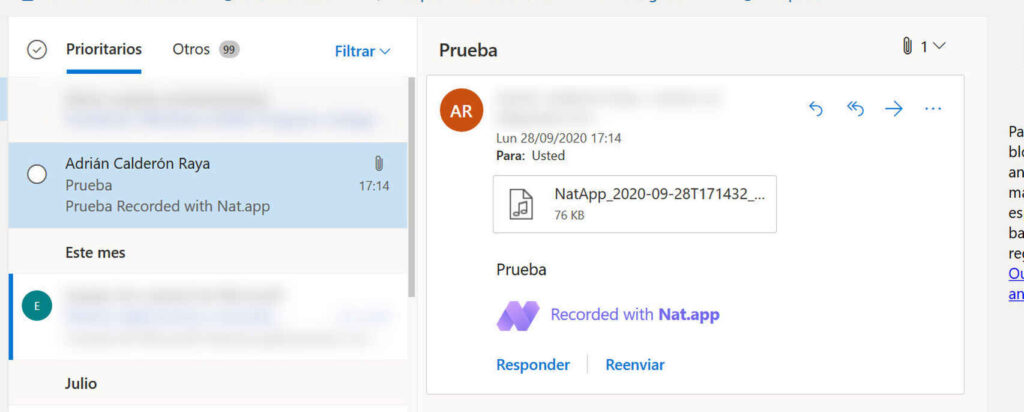Click the Reply All double-arrow icon
This screenshot has width=1024, height=412.
(x=855, y=109)
